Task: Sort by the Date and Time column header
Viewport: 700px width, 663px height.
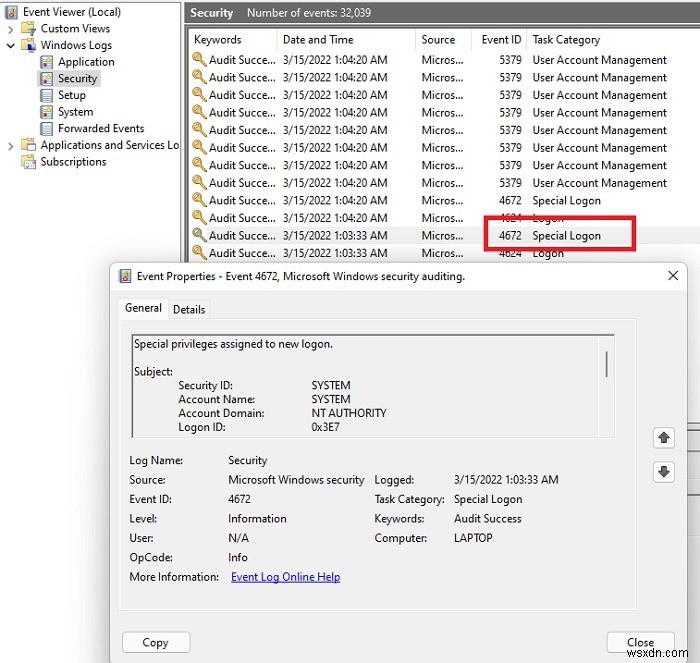Action: coord(346,40)
